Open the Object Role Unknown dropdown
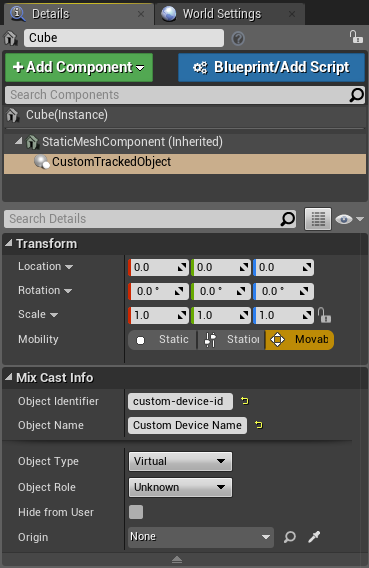The image size is (369, 568). 180,487
